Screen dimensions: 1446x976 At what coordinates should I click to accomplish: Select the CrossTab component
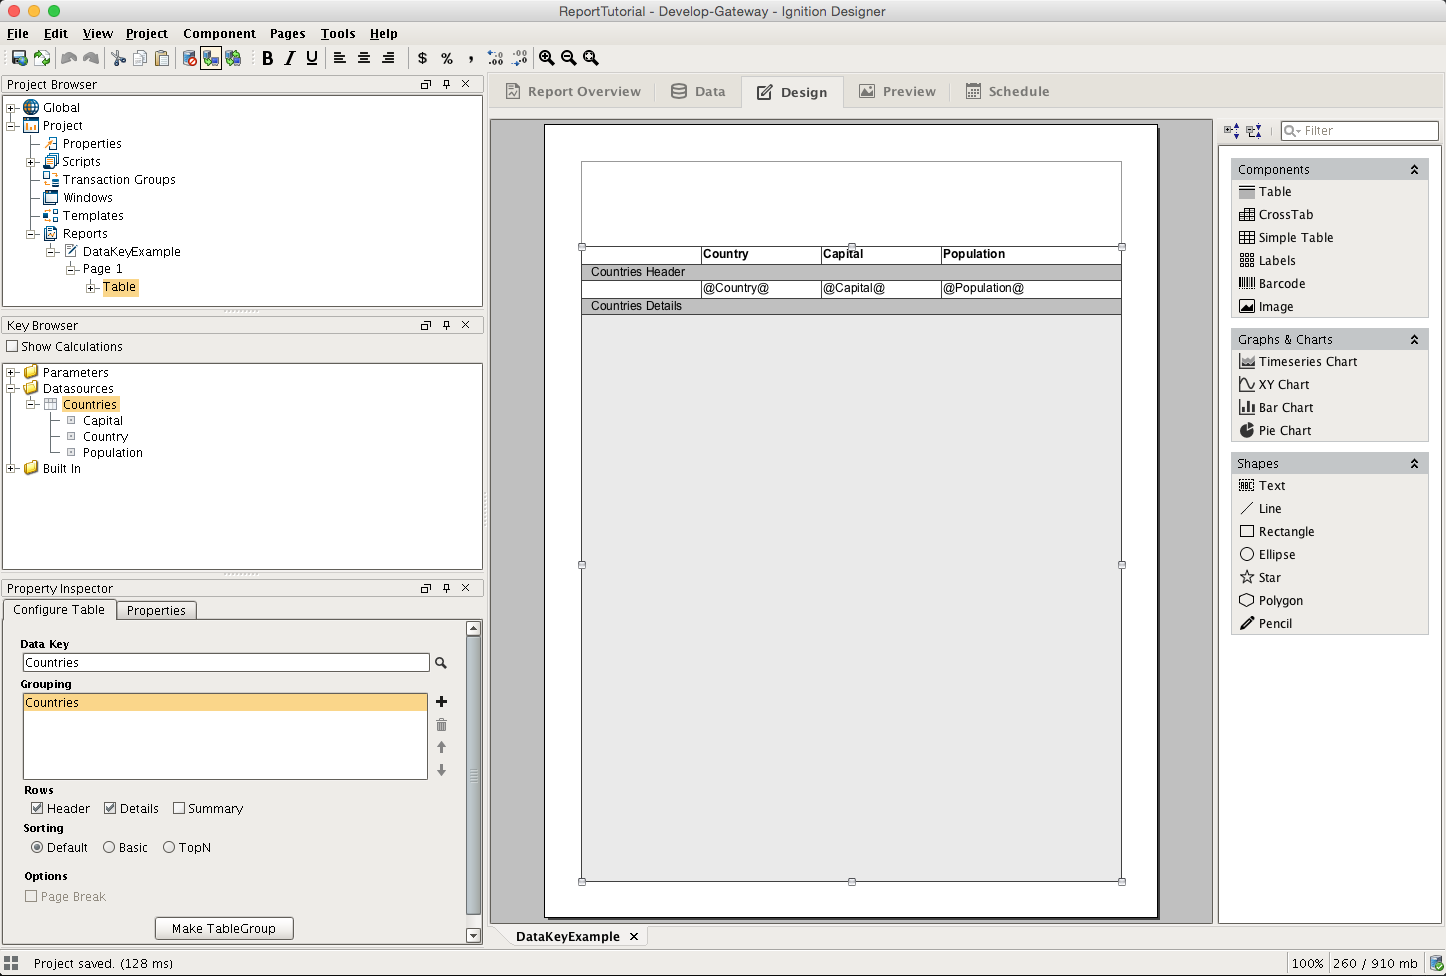(1285, 214)
